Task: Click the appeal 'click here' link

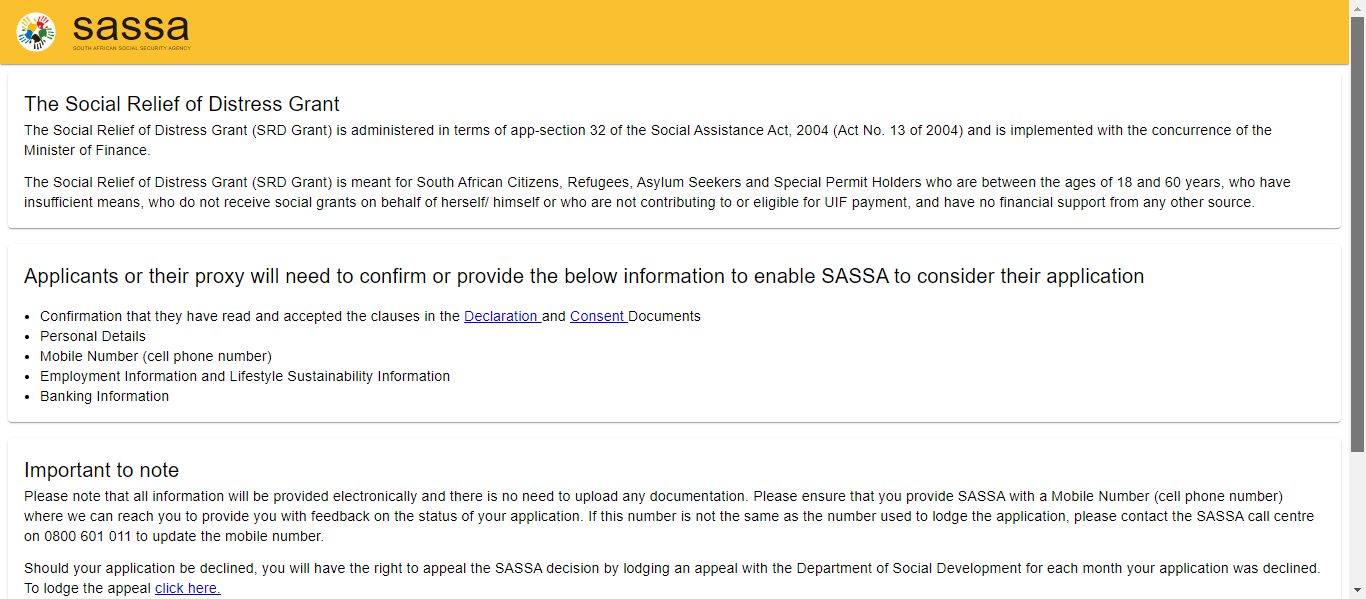Action: coord(186,588)
